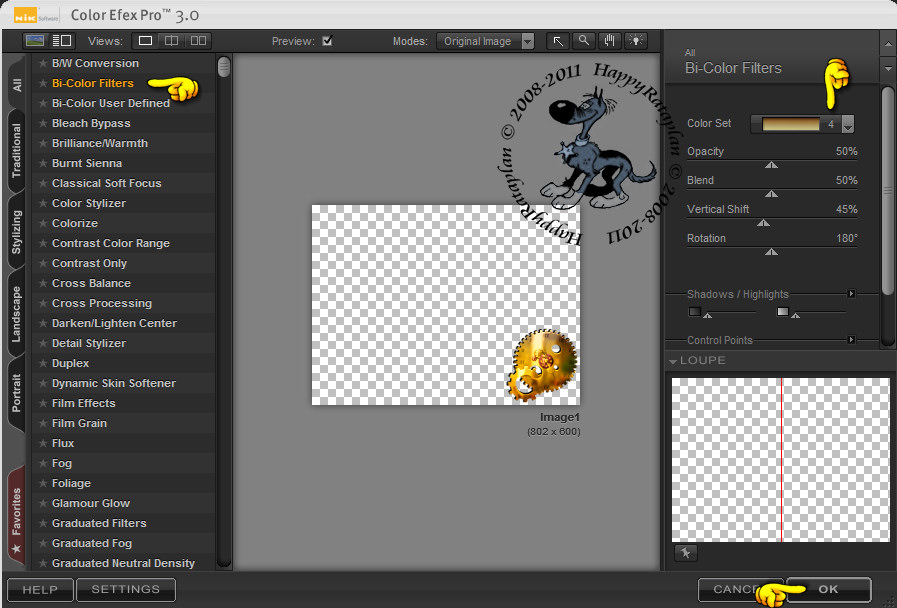
Task: Select the Color Stylizer filter
Action: (x=89, y=203)
